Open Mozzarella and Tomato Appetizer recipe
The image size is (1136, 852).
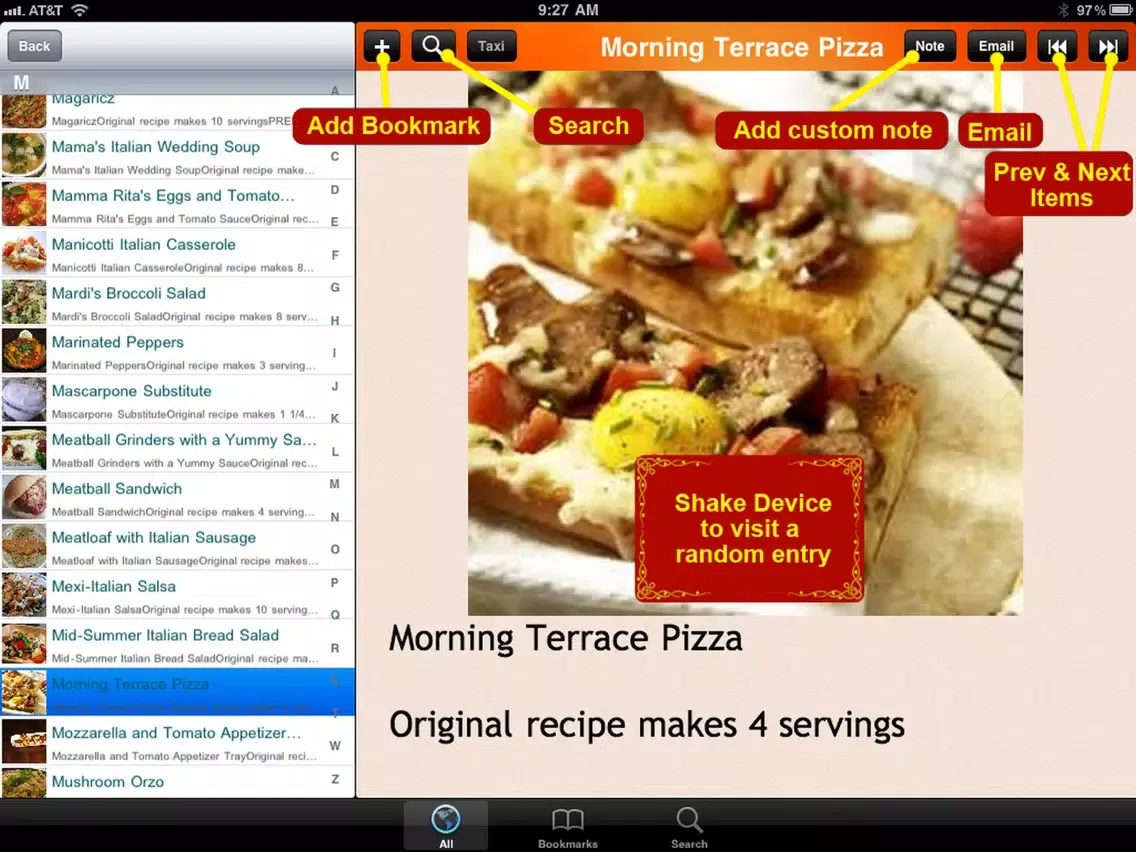(178, 743)
